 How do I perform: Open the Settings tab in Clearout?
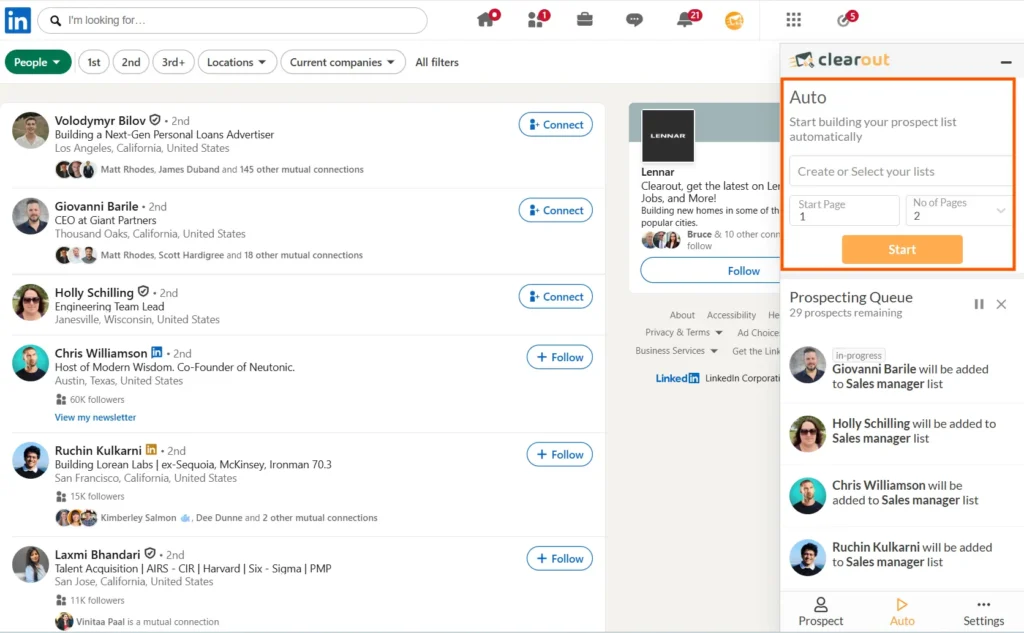984,612
